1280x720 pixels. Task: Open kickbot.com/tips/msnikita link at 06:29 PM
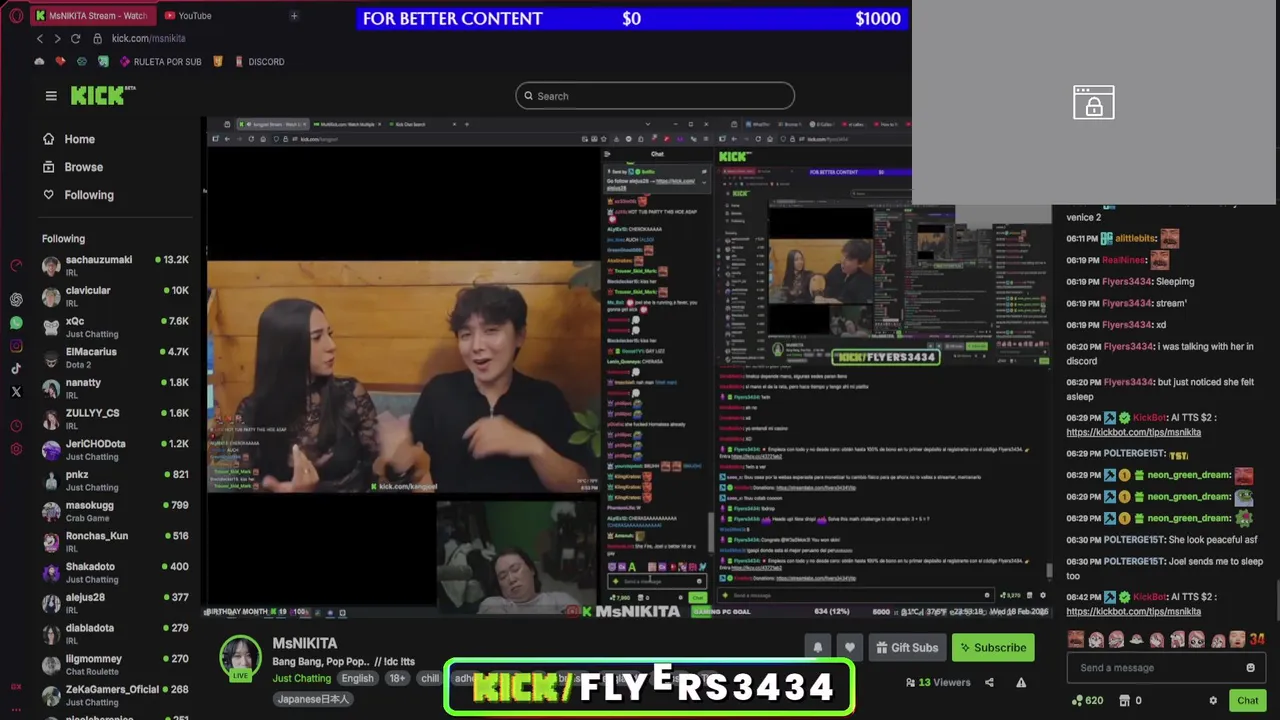click(1133, 432)
